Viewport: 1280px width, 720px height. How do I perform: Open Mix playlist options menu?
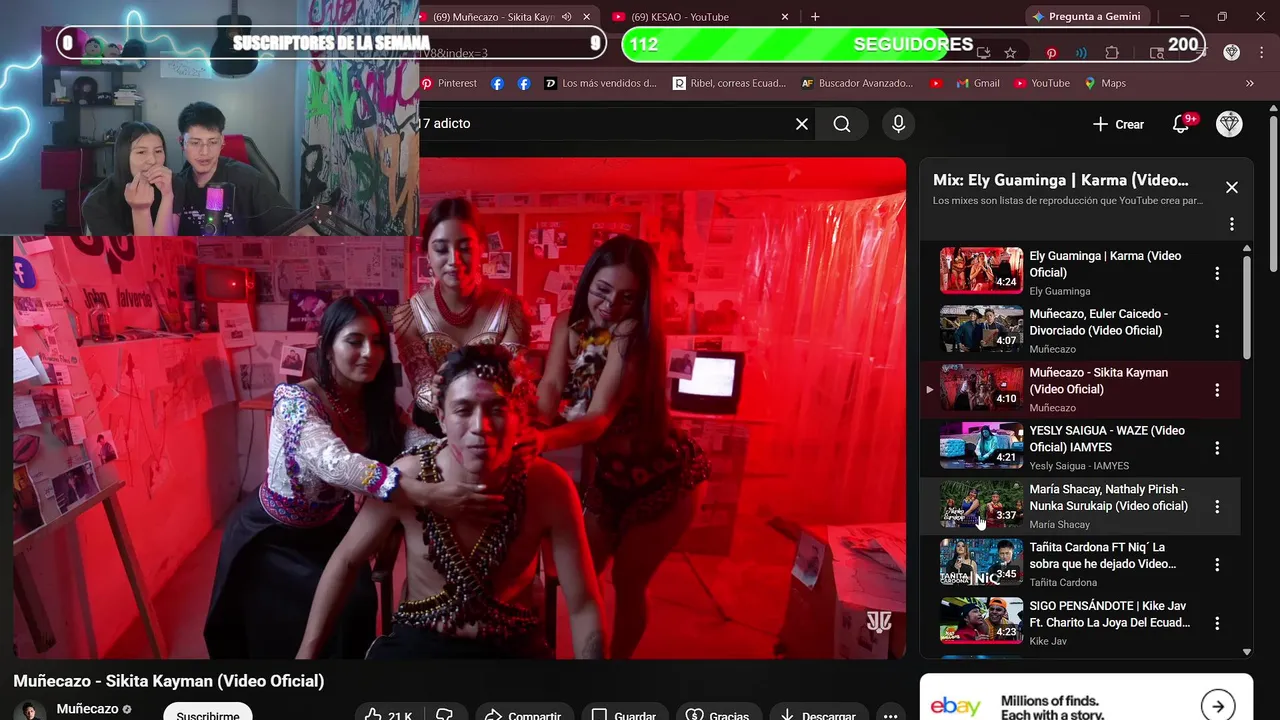coord(1232,224)
